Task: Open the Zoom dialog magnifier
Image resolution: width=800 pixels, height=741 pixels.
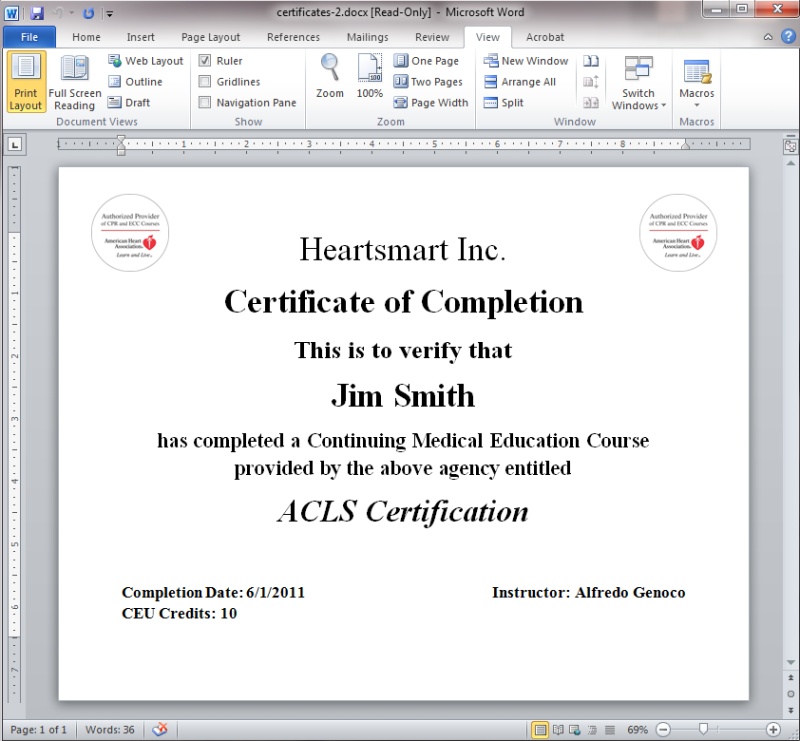Action: pyautogui.click(x=330, y=77)
